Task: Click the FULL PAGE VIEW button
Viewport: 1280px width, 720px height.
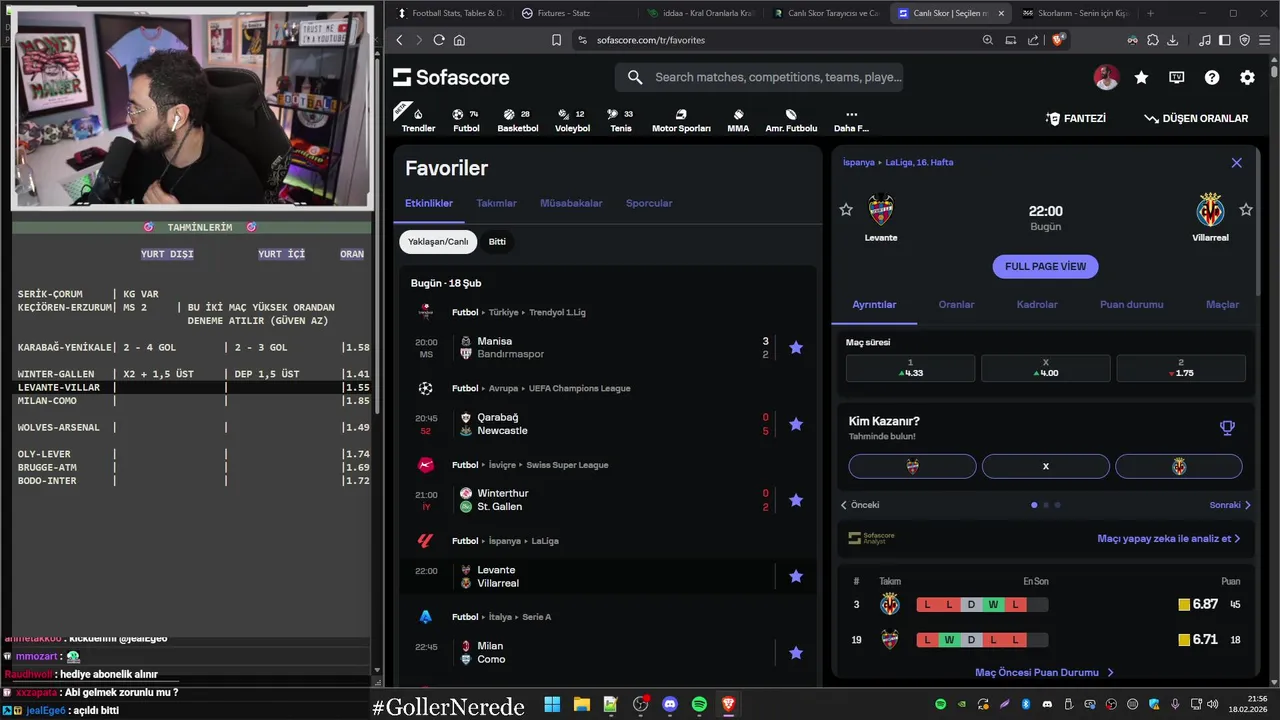Action: click(x=1045, y=267)
